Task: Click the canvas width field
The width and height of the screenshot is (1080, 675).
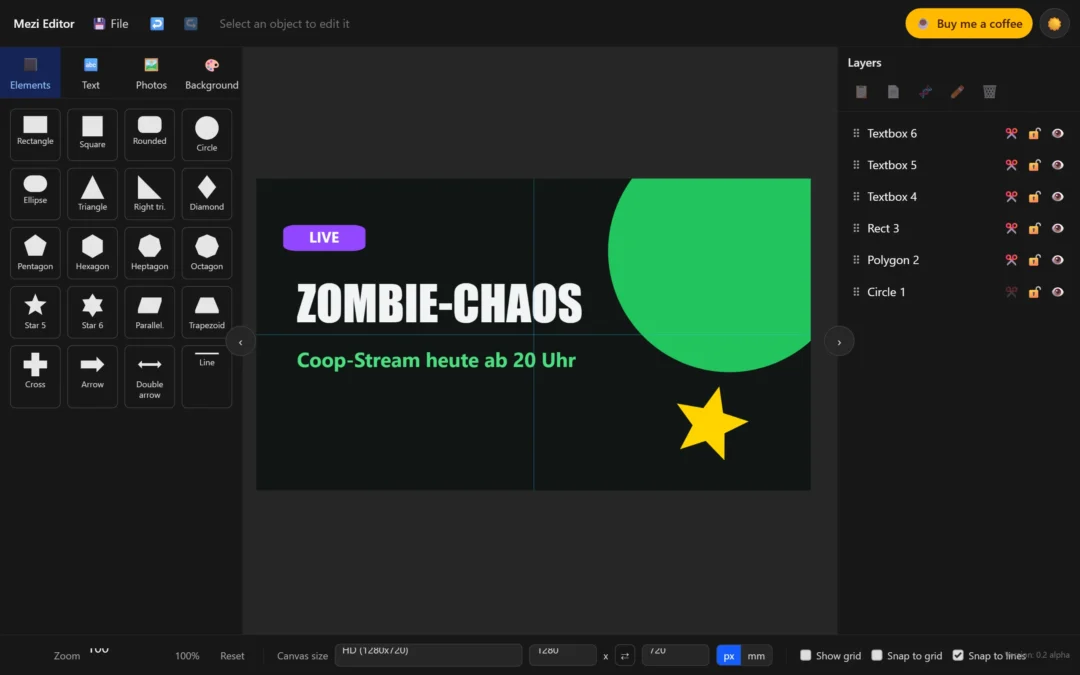Action: (563, 655)
